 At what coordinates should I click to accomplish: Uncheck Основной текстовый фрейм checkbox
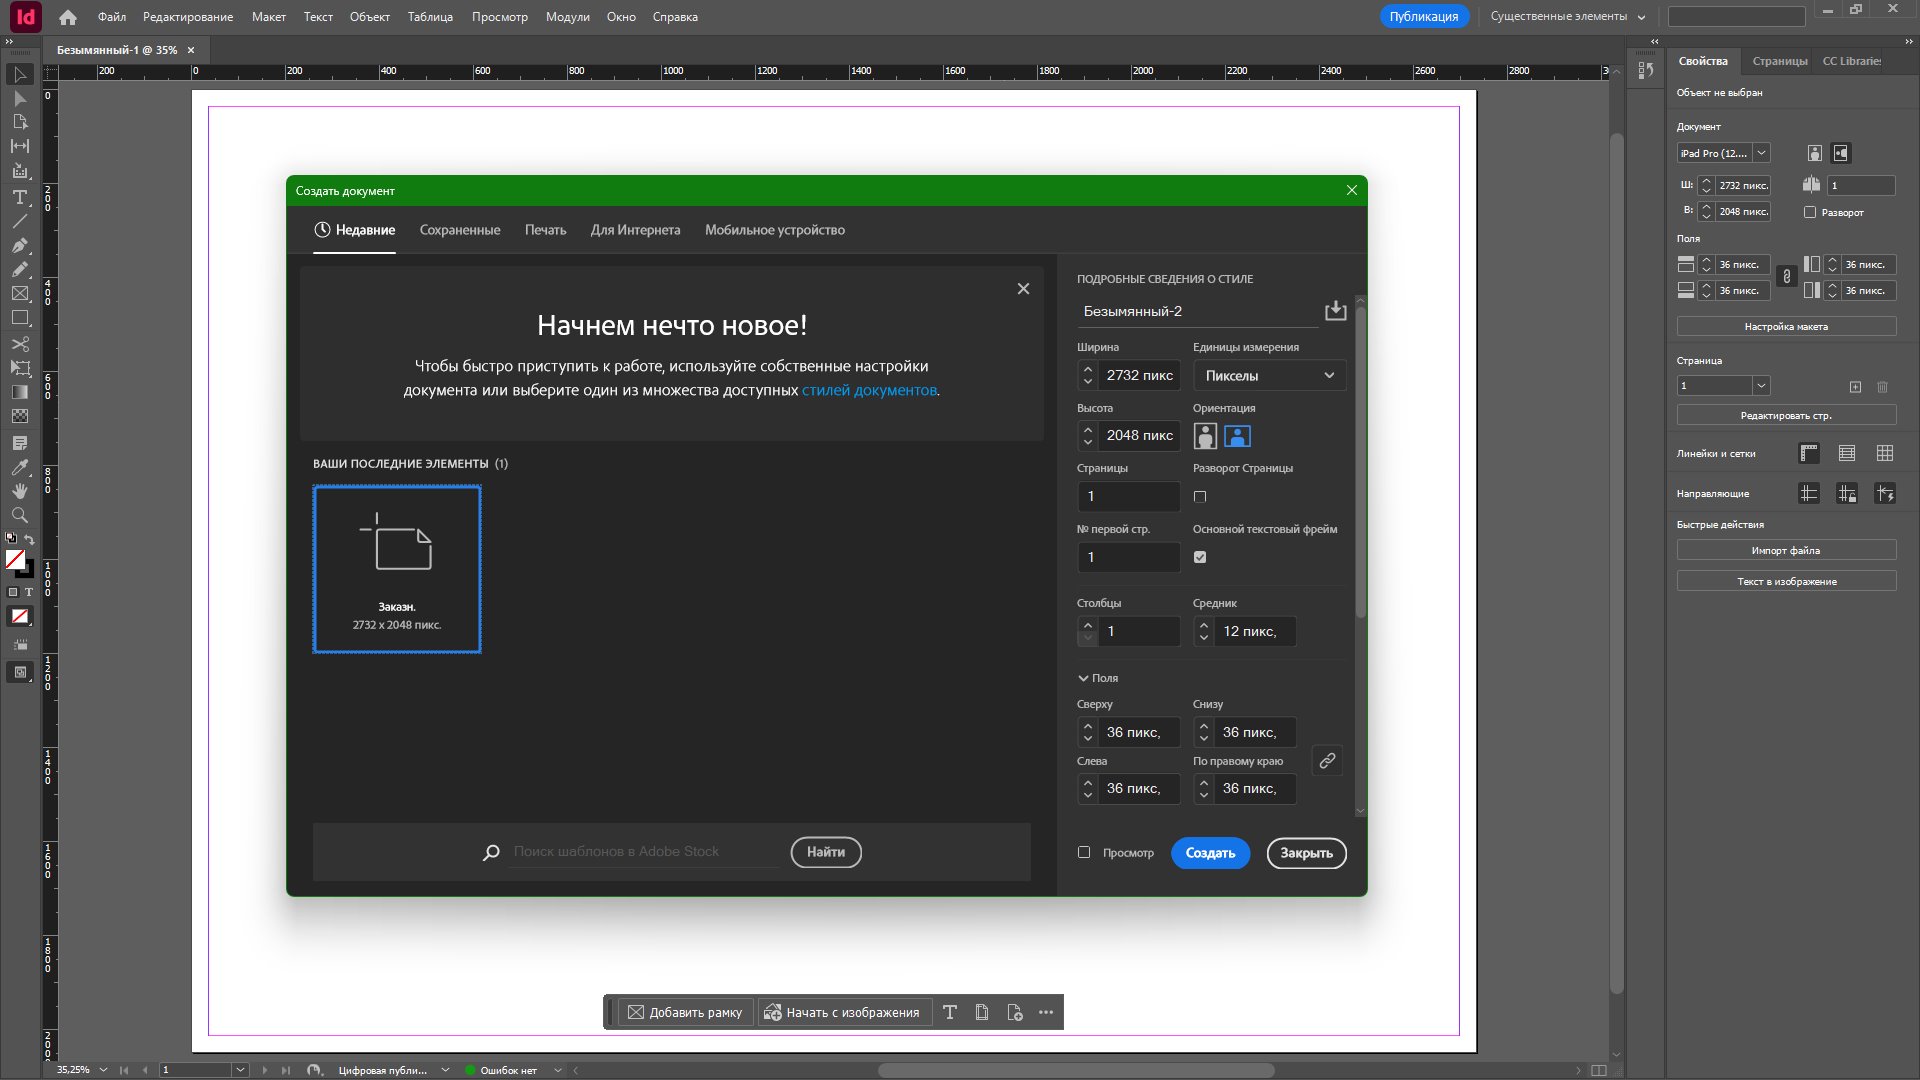(1200, 558)
